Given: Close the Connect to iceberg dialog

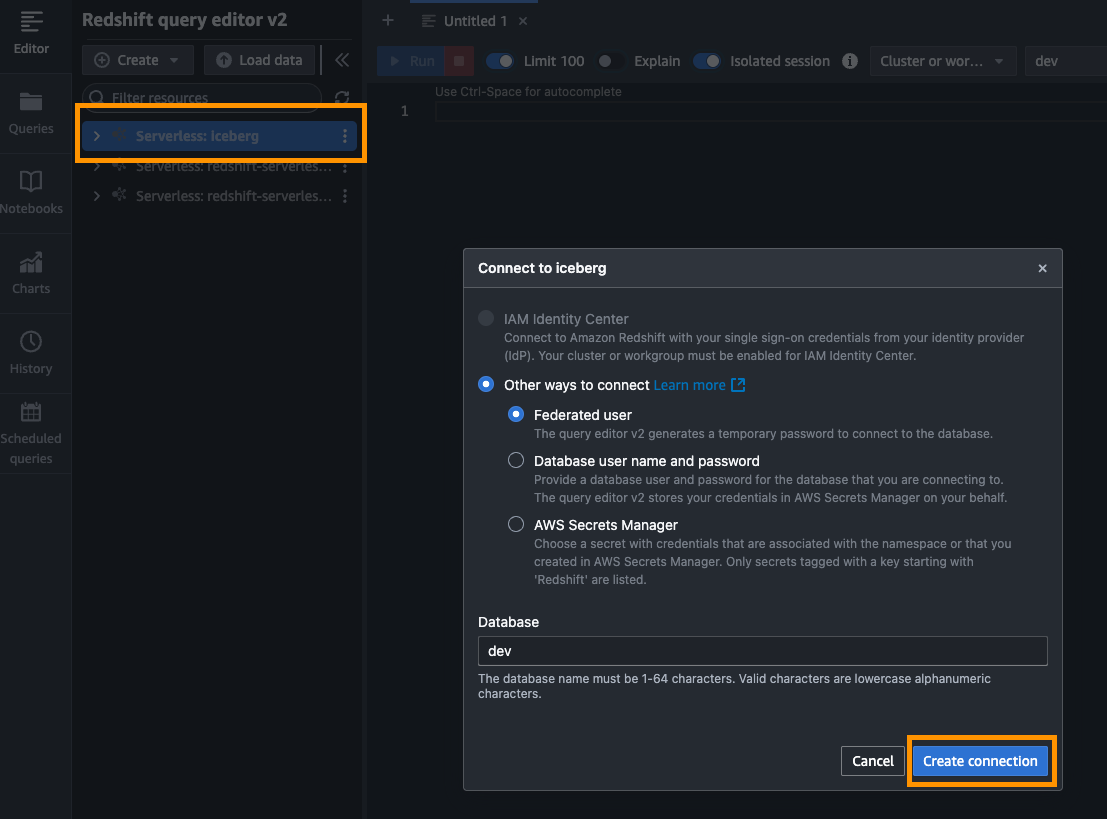Looking at the screenshot, I should [1042, 268].
